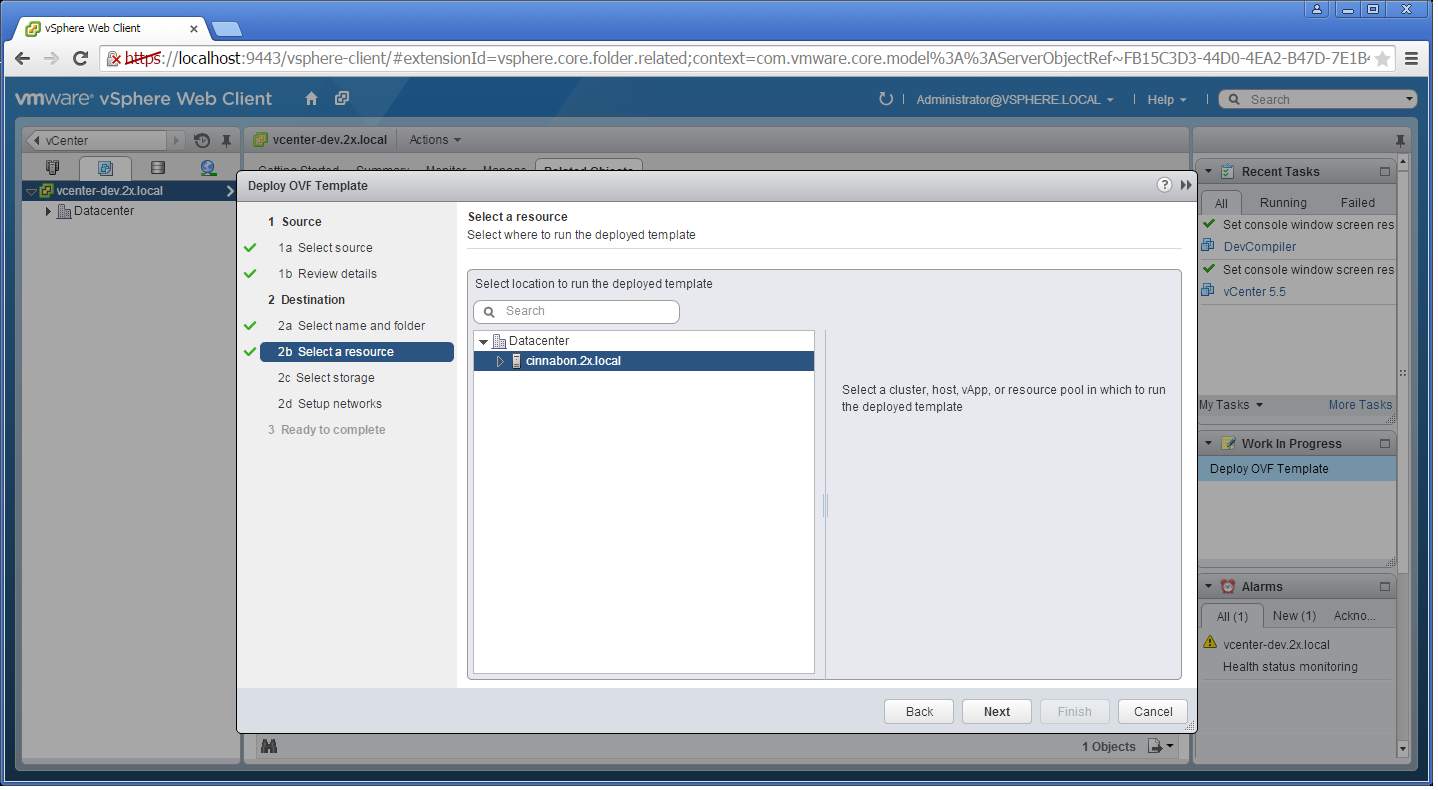This screenshot has width=1438, height=790.
Task: Click the vSphere home icon
Action: [x=311, y=99]
